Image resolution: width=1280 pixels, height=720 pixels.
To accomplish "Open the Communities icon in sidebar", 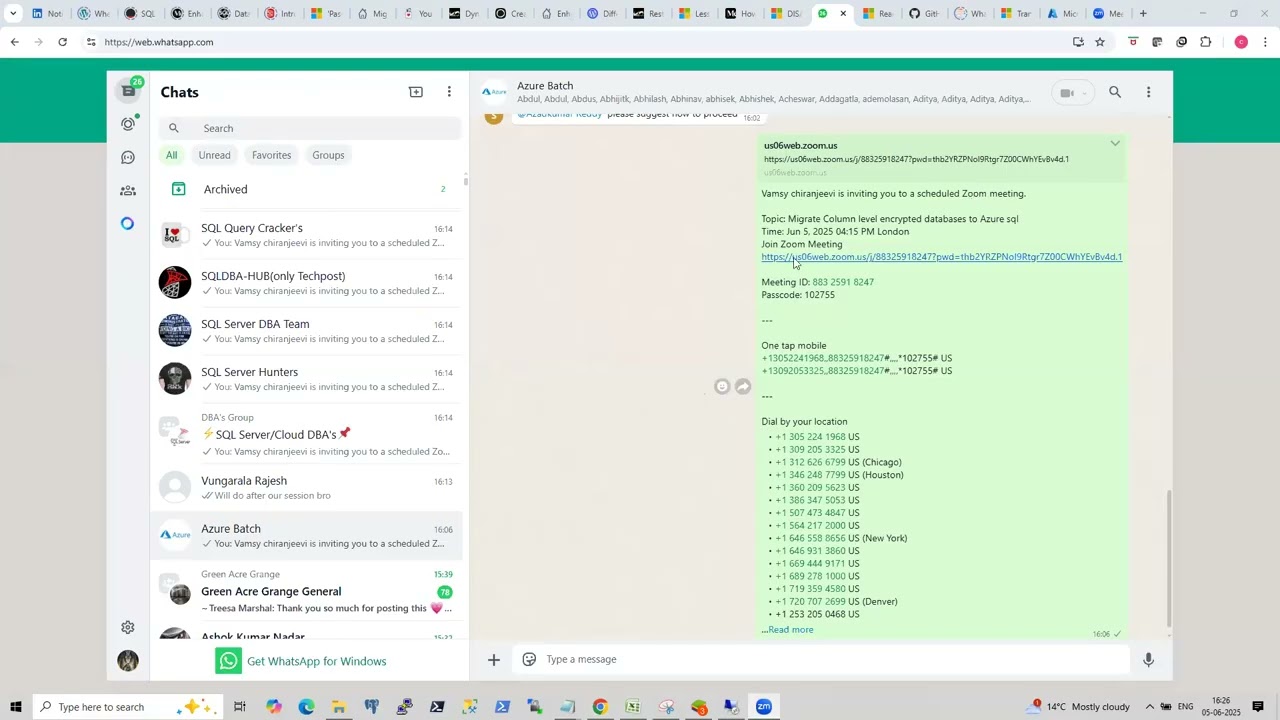I will tap(128, 190).
